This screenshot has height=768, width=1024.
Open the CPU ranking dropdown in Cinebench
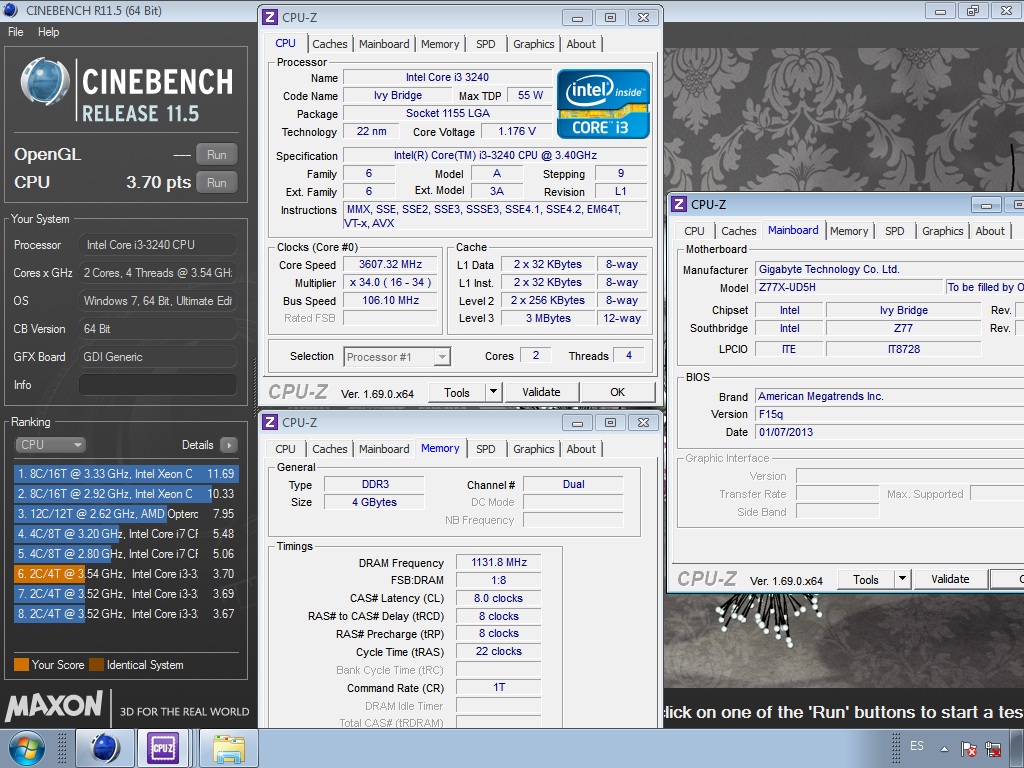coord(50,445)
